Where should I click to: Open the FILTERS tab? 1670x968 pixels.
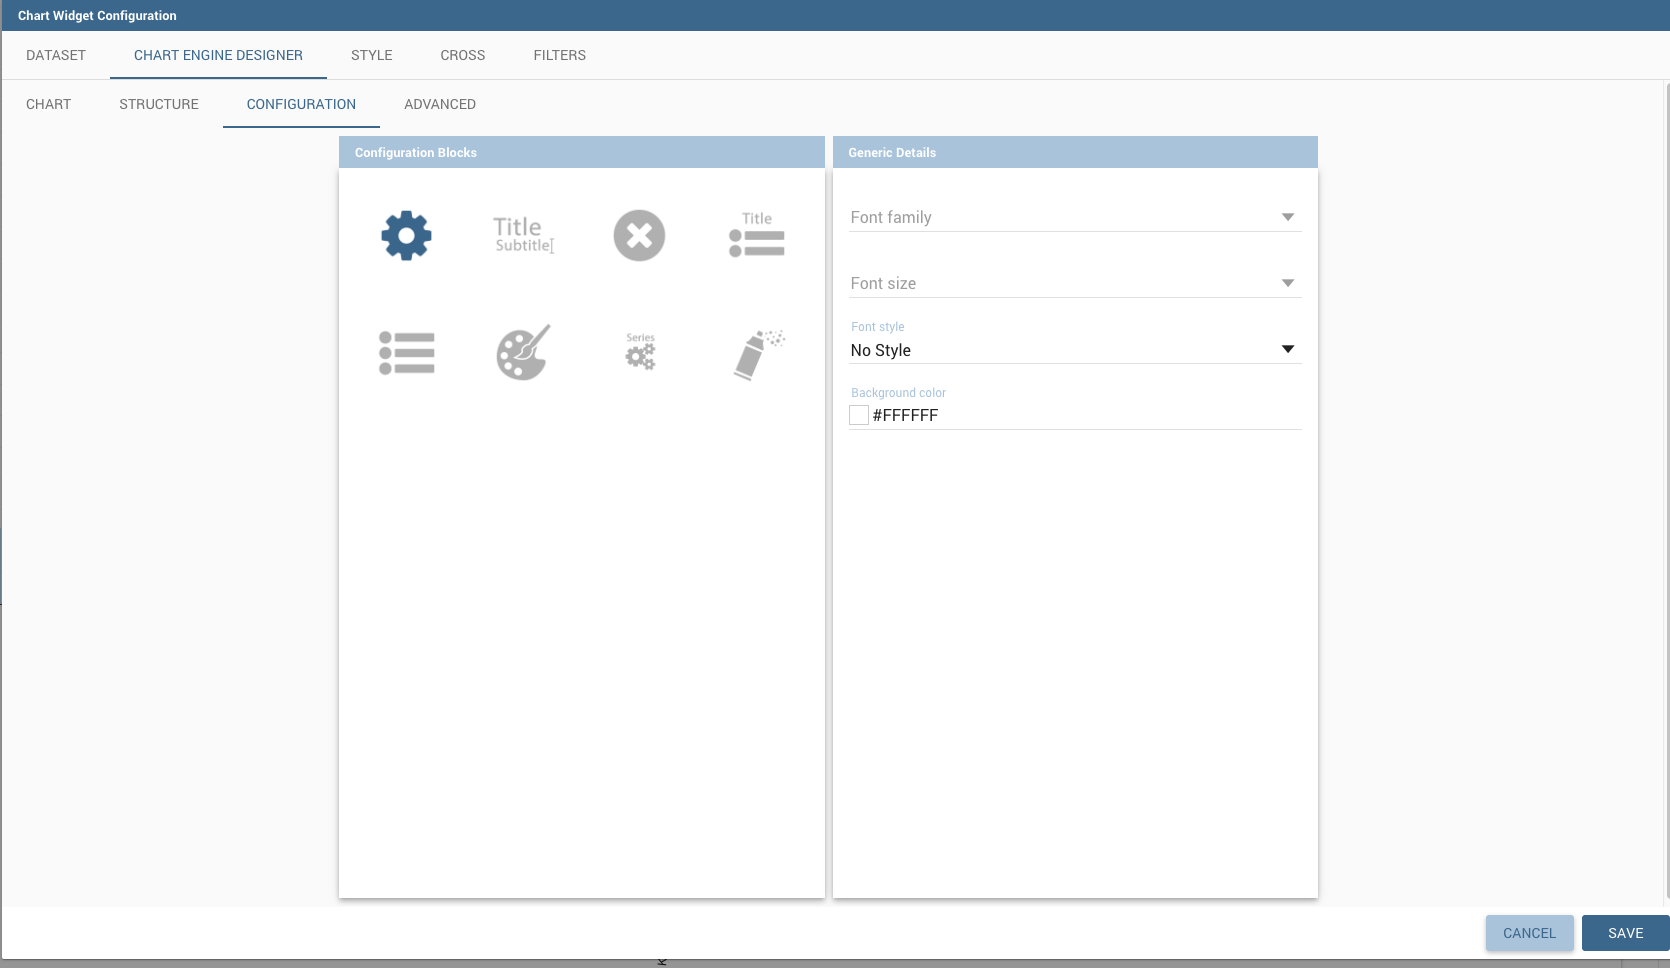click(559, 55)
